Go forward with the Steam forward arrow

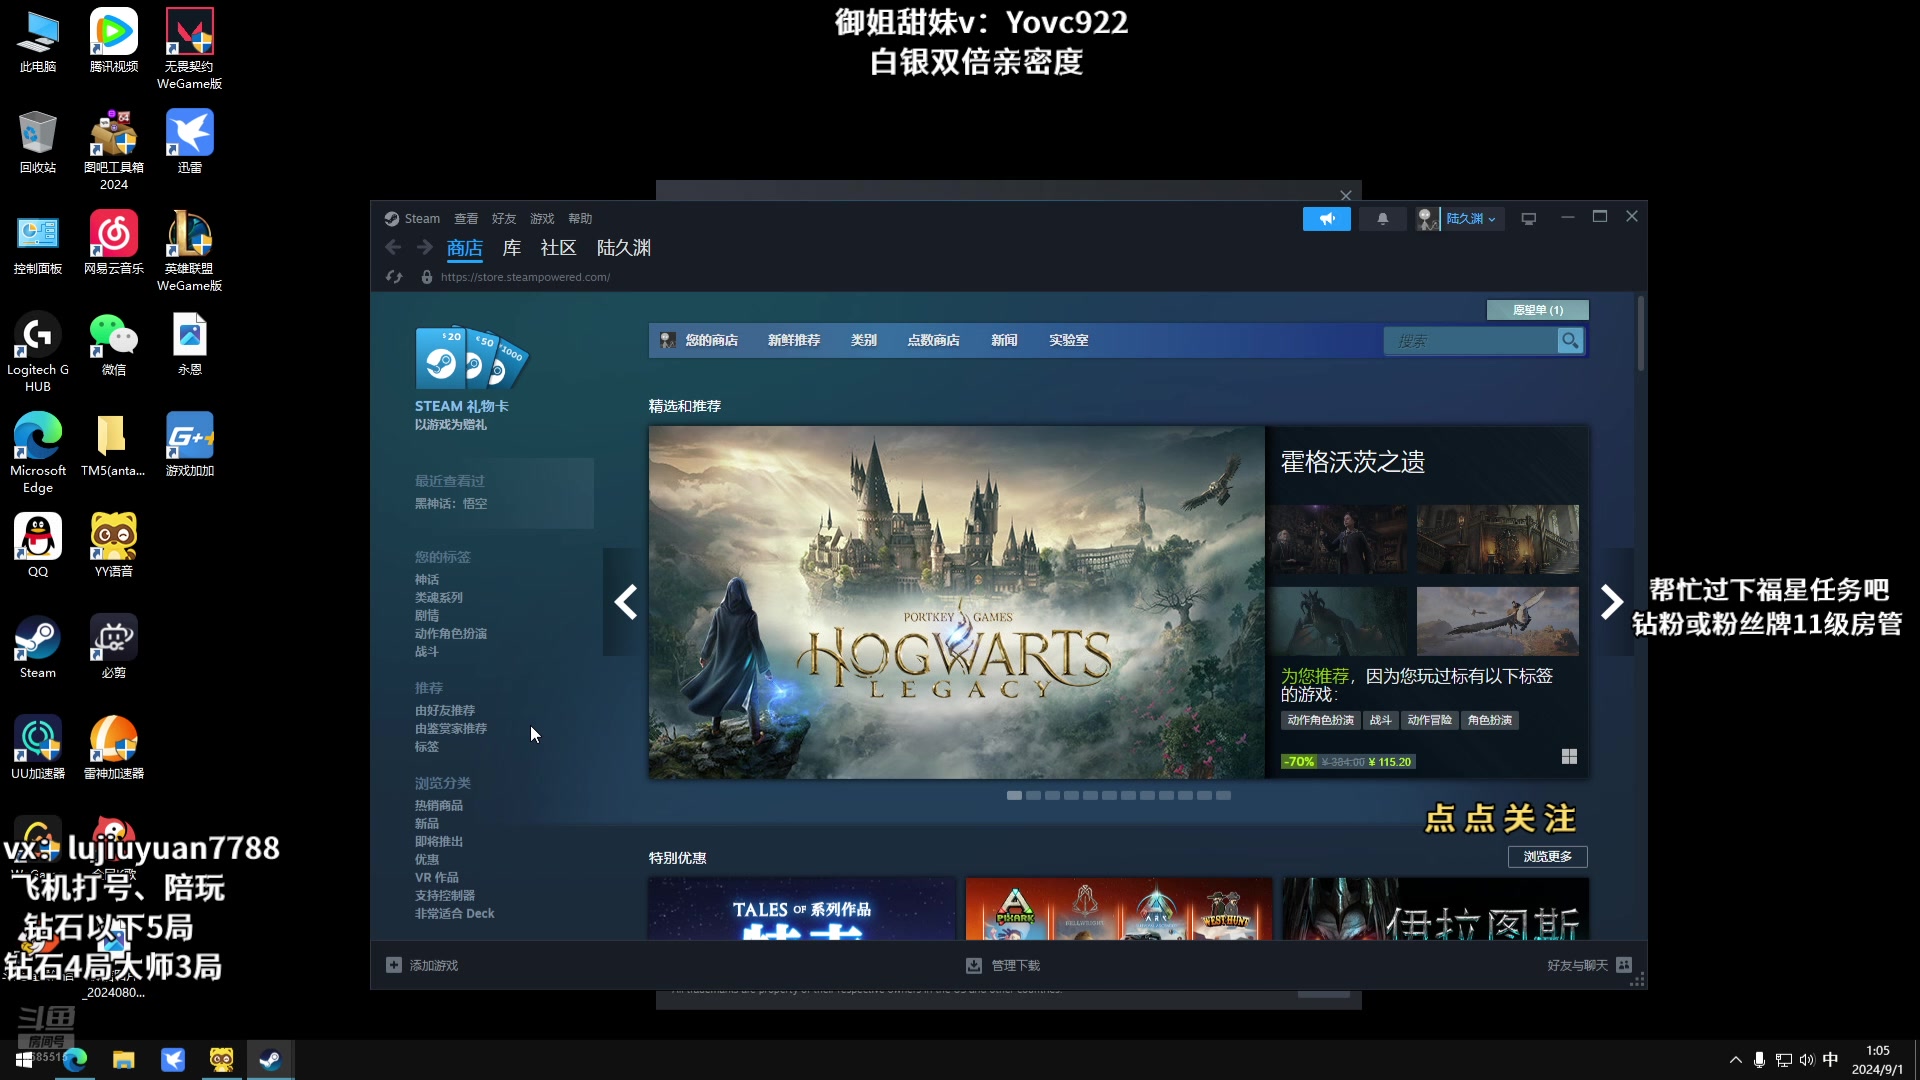click(425, 247)
